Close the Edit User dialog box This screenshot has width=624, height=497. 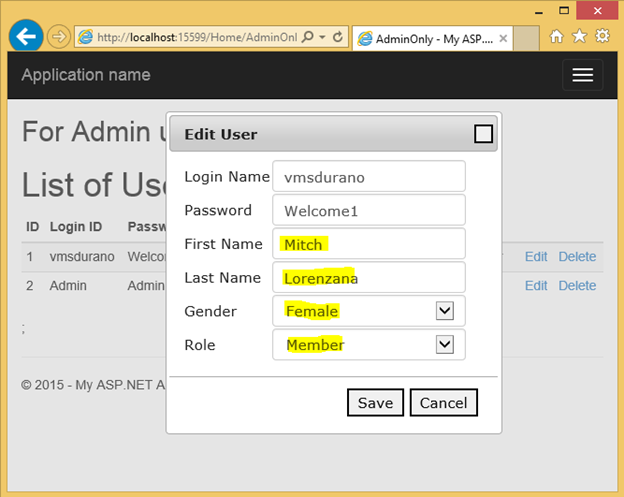[483, 134]
